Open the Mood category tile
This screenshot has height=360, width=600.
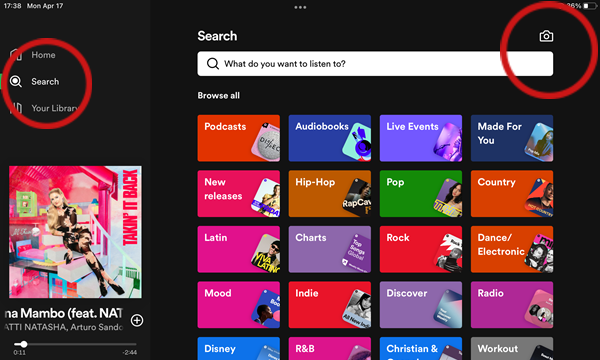pos(238,305)
